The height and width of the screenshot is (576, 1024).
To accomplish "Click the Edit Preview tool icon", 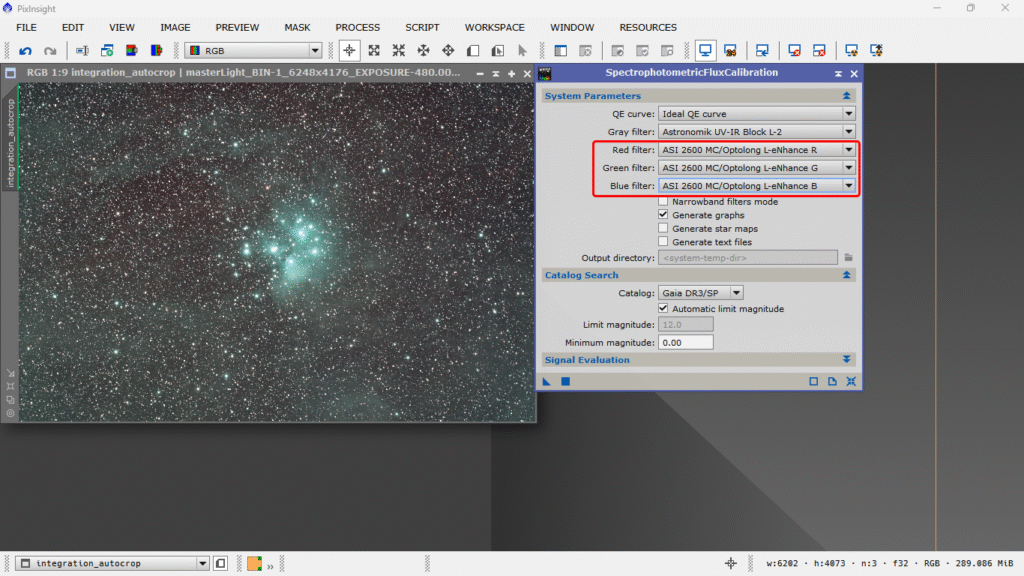I will [498, 50].
